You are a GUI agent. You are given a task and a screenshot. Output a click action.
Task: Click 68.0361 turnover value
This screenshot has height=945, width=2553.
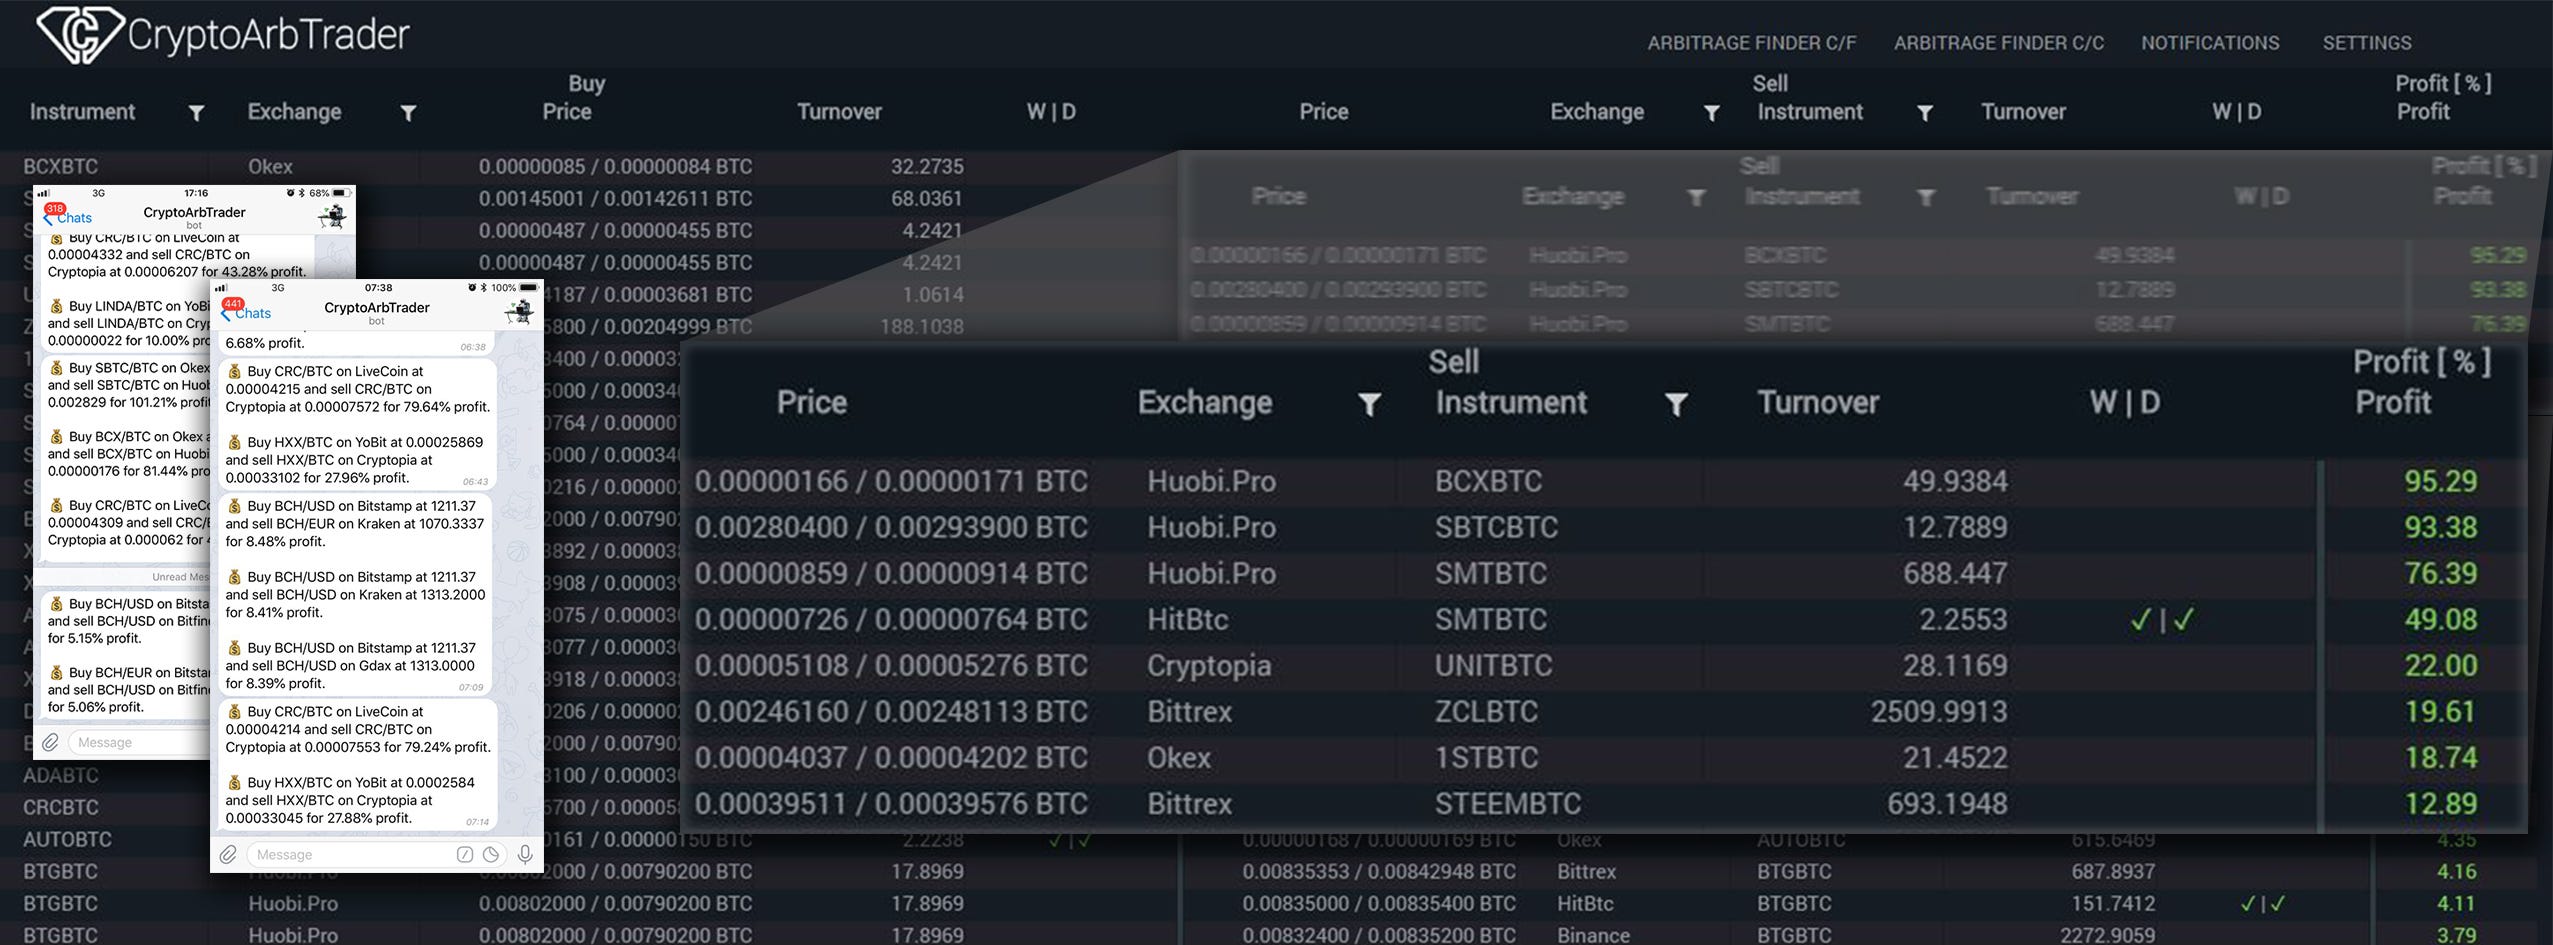click(927, 198)
